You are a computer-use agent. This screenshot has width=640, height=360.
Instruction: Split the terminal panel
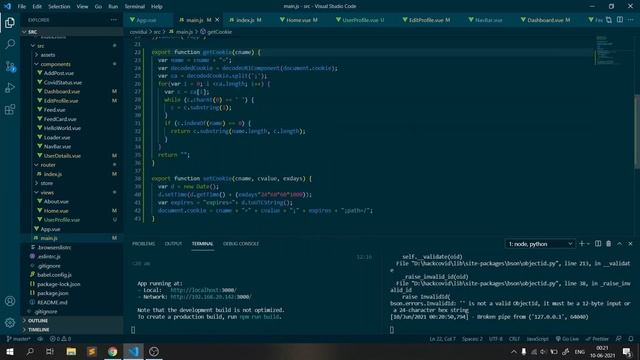[x=598, y=244]
